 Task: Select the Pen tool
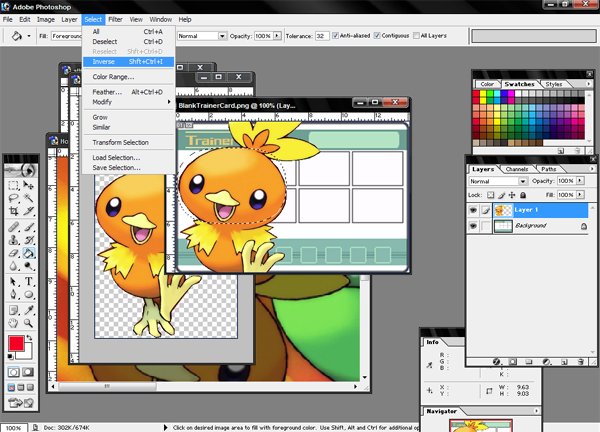[13, 295]
